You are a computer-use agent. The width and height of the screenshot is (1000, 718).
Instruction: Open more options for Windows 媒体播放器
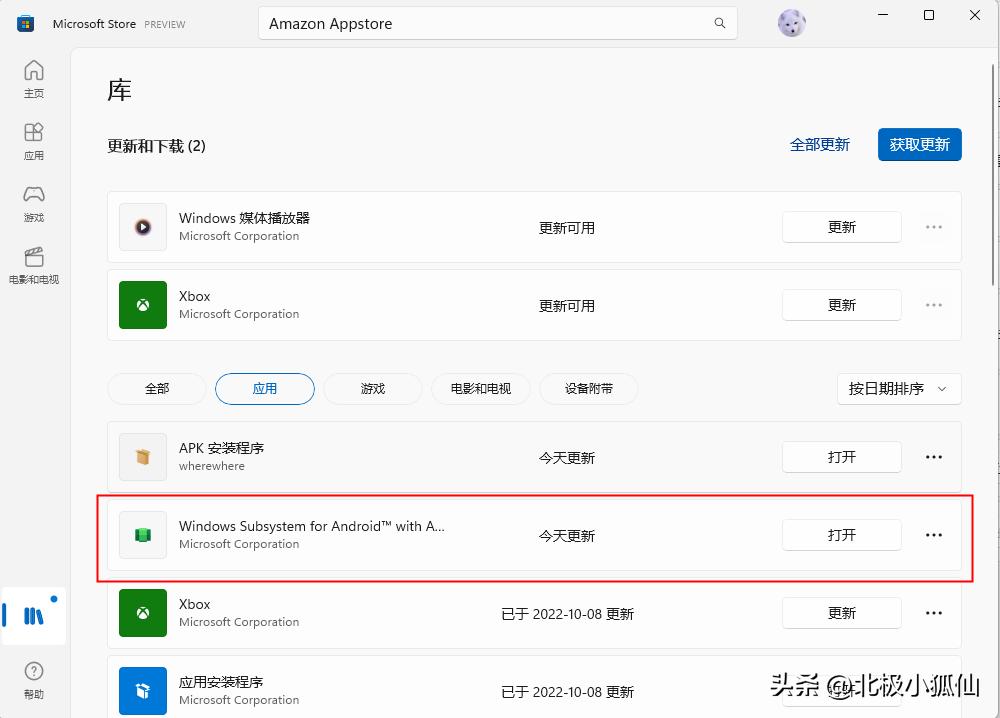click(x=933, y=227)
